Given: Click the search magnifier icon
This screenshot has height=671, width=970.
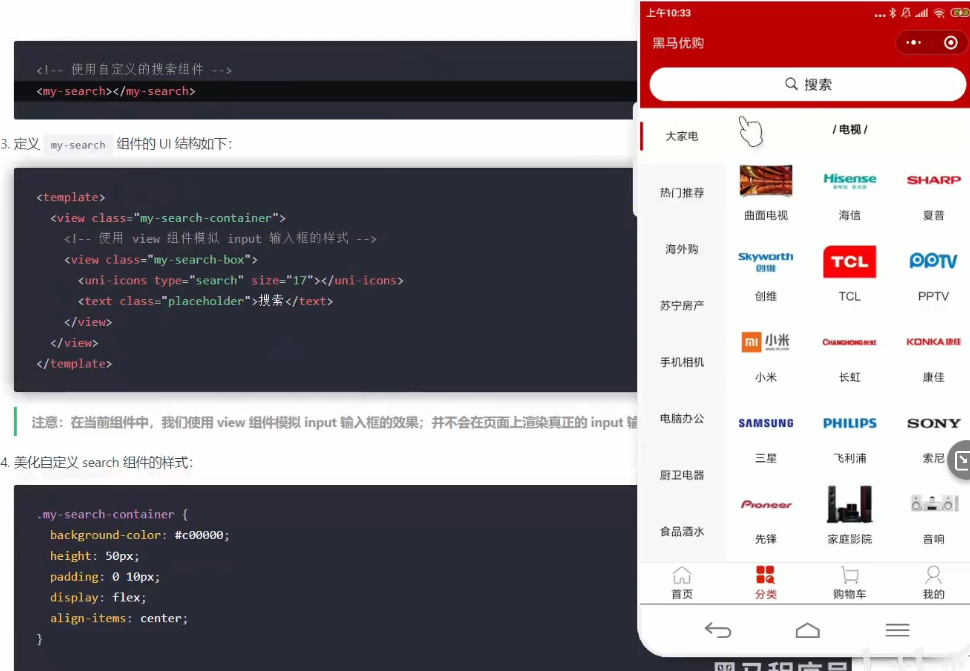Looking at the screenshot, I should (x=791, y=83).
